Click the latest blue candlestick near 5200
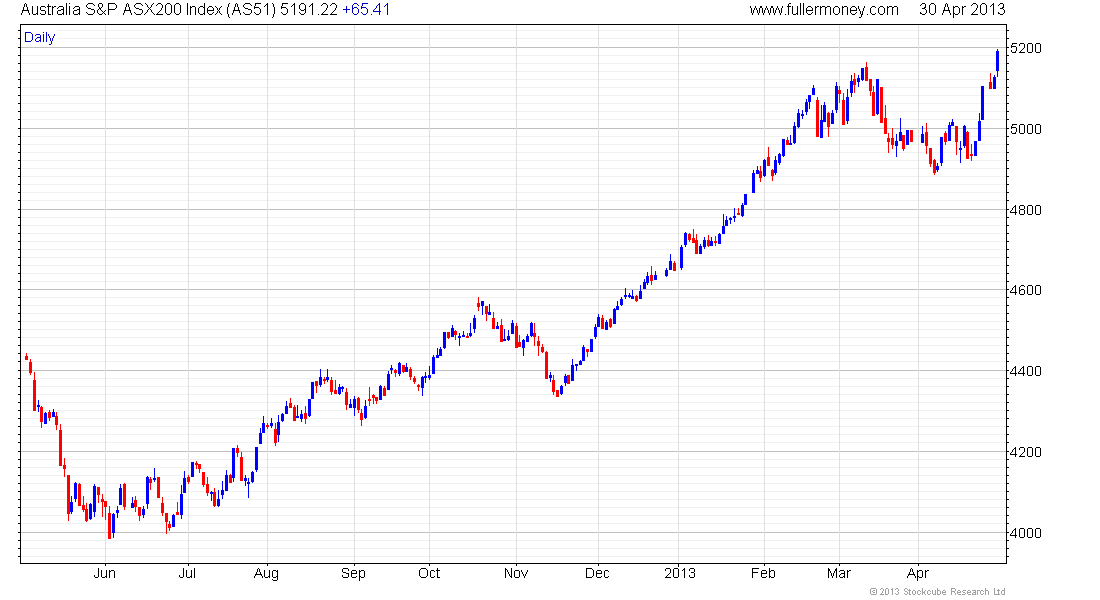The height and width of the screenshot is (600, 1100). (x=998, y=60)
